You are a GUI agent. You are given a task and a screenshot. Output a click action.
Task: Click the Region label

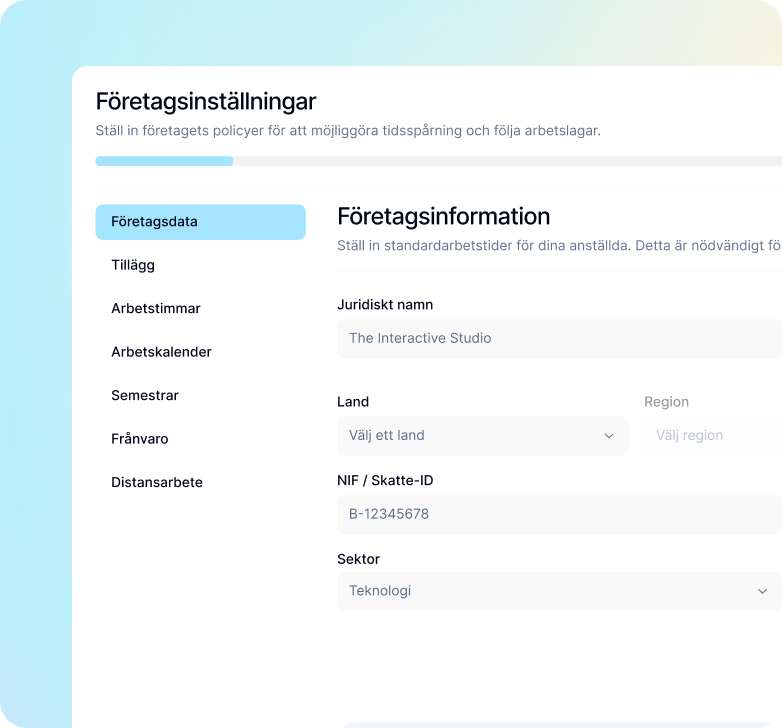pos(666,402)
